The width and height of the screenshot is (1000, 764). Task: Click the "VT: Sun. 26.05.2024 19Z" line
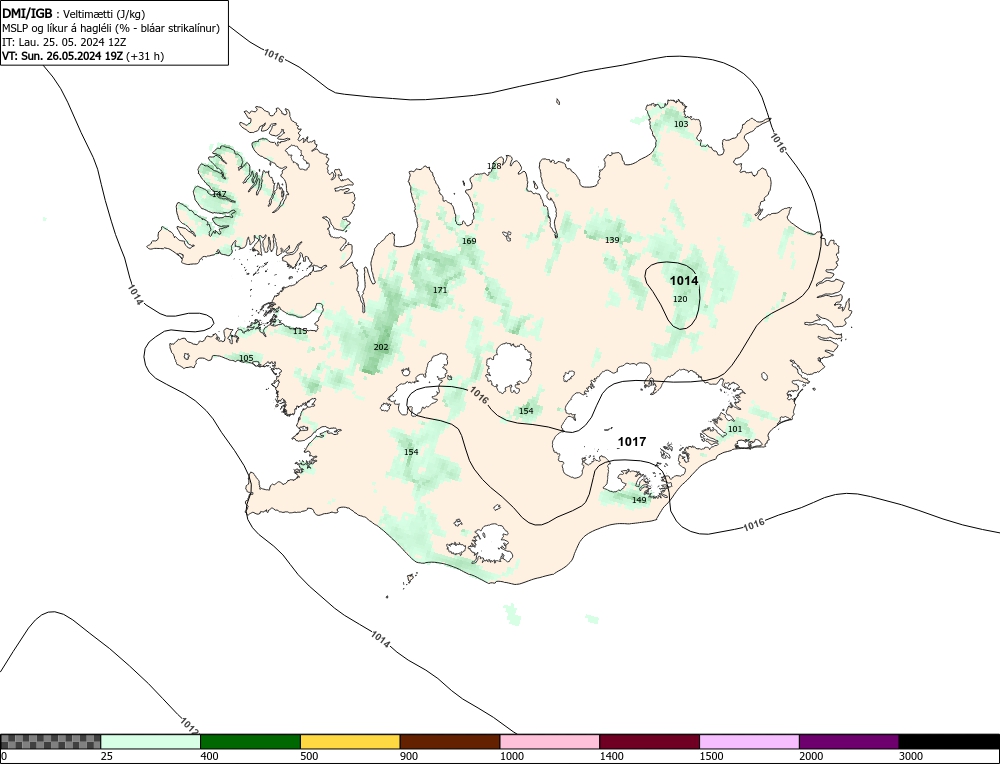point(62,56)
